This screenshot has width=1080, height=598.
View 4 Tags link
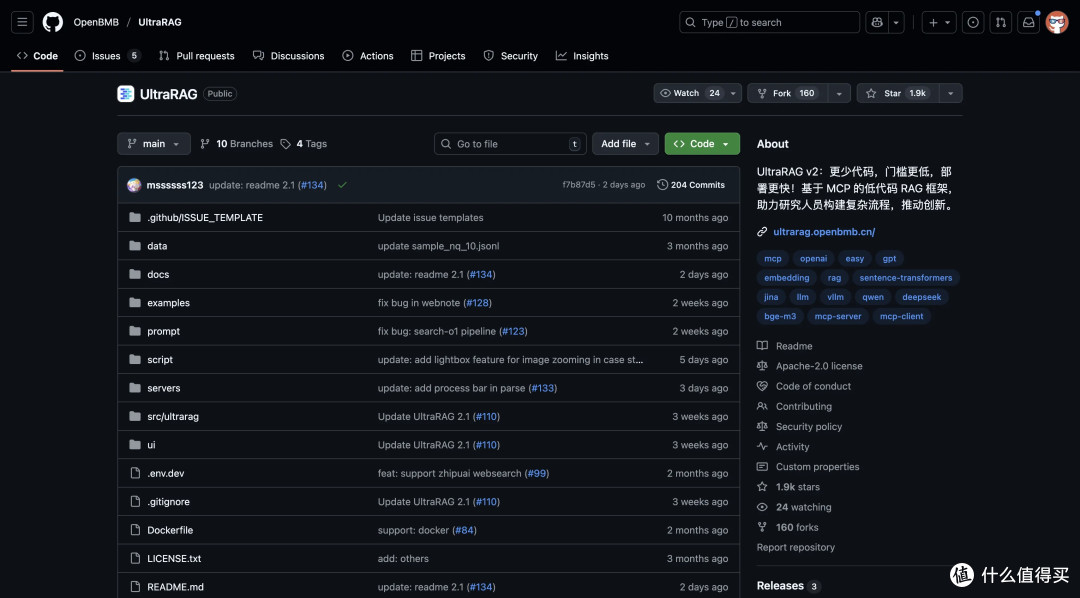click(x=304, y=143)
